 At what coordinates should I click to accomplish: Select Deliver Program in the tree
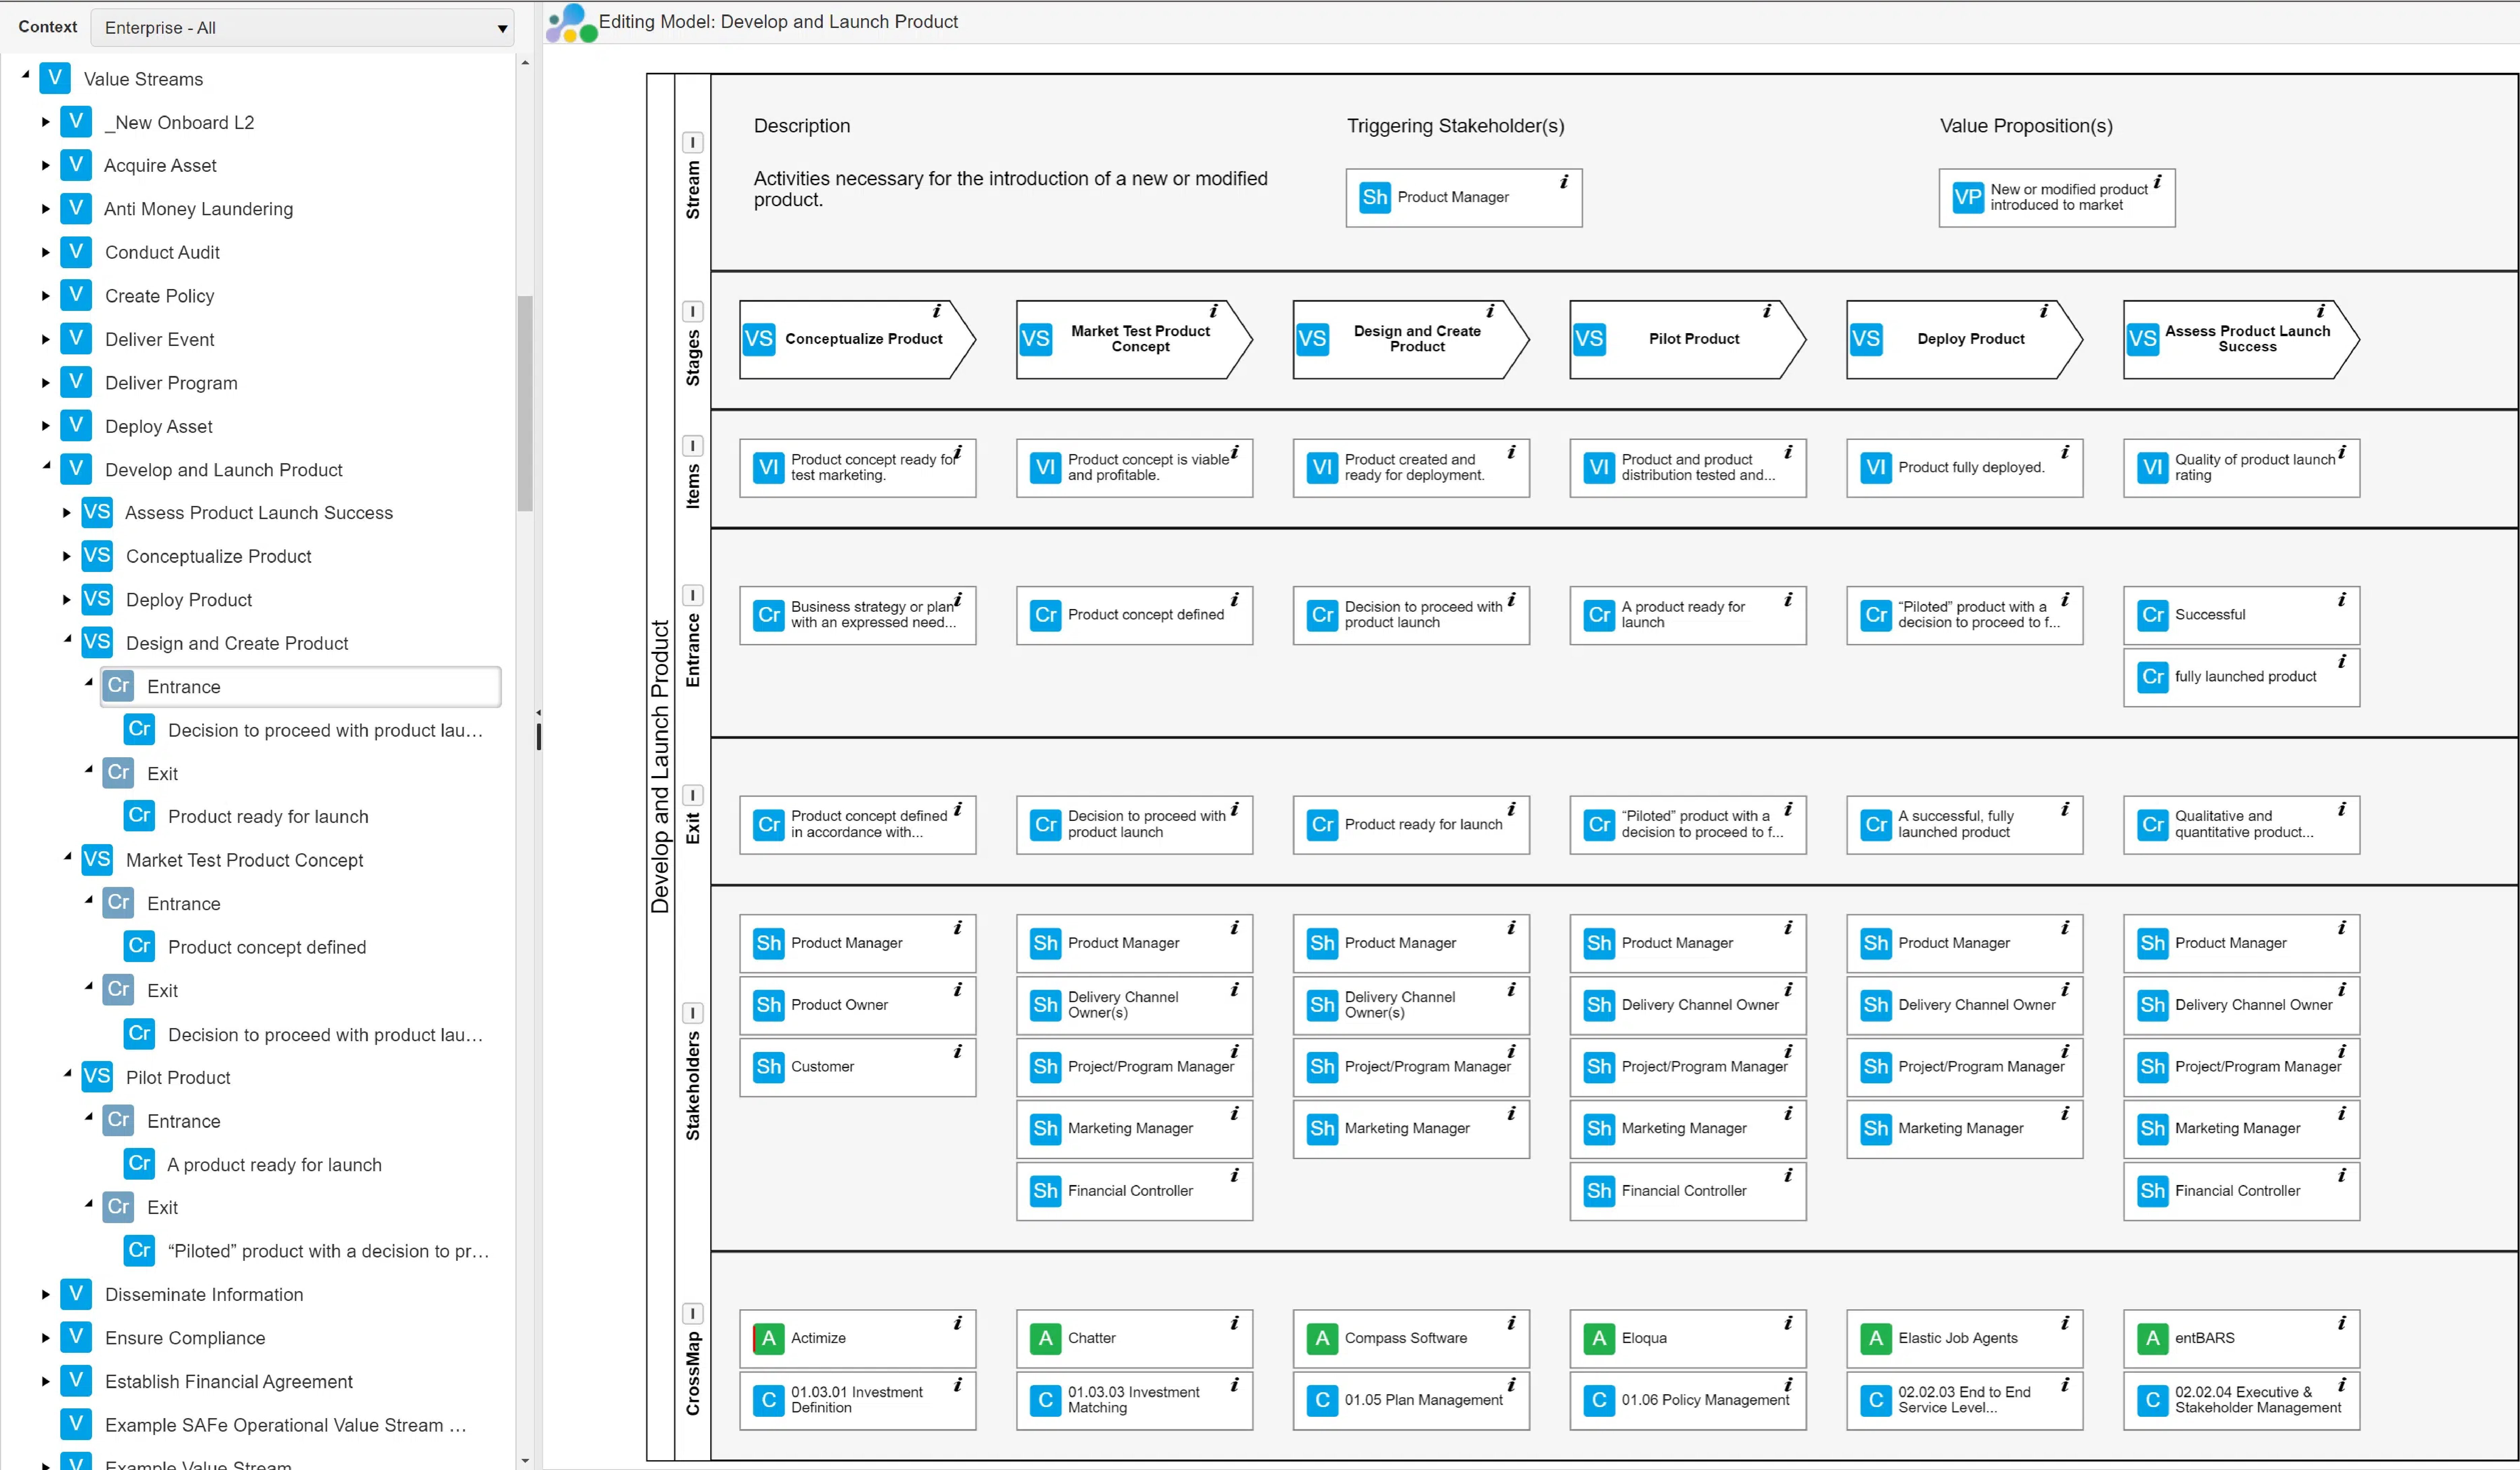[171, 383]
